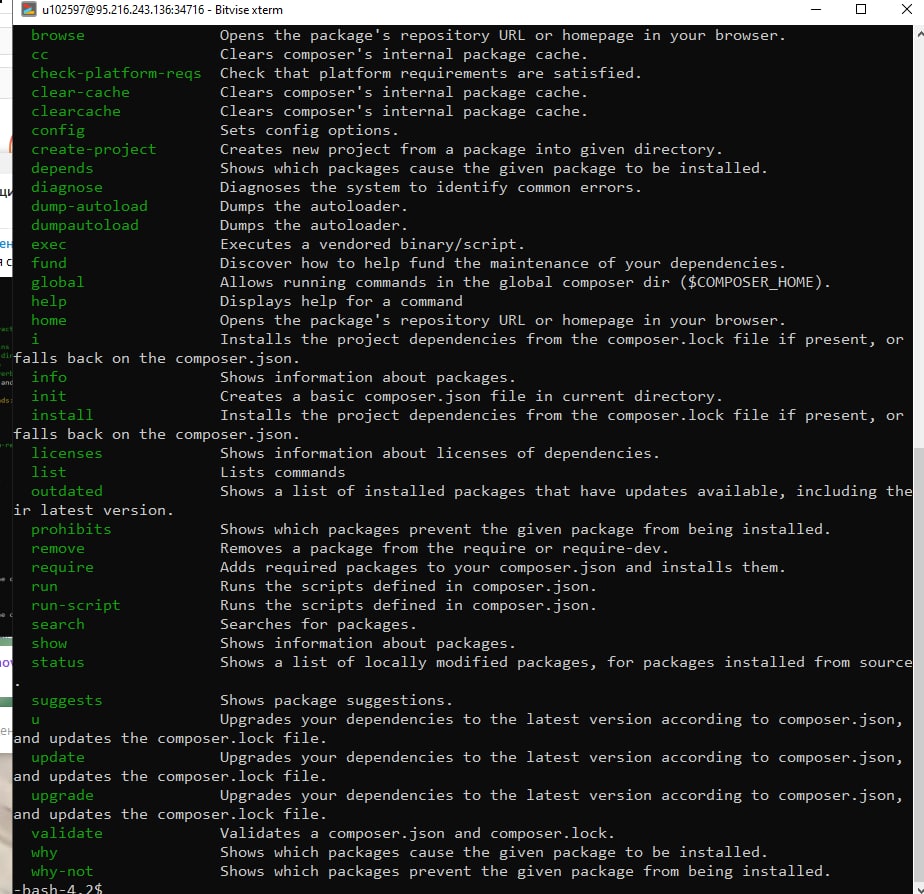
Task: Click the 'outdated' command name
Action: 67,491
